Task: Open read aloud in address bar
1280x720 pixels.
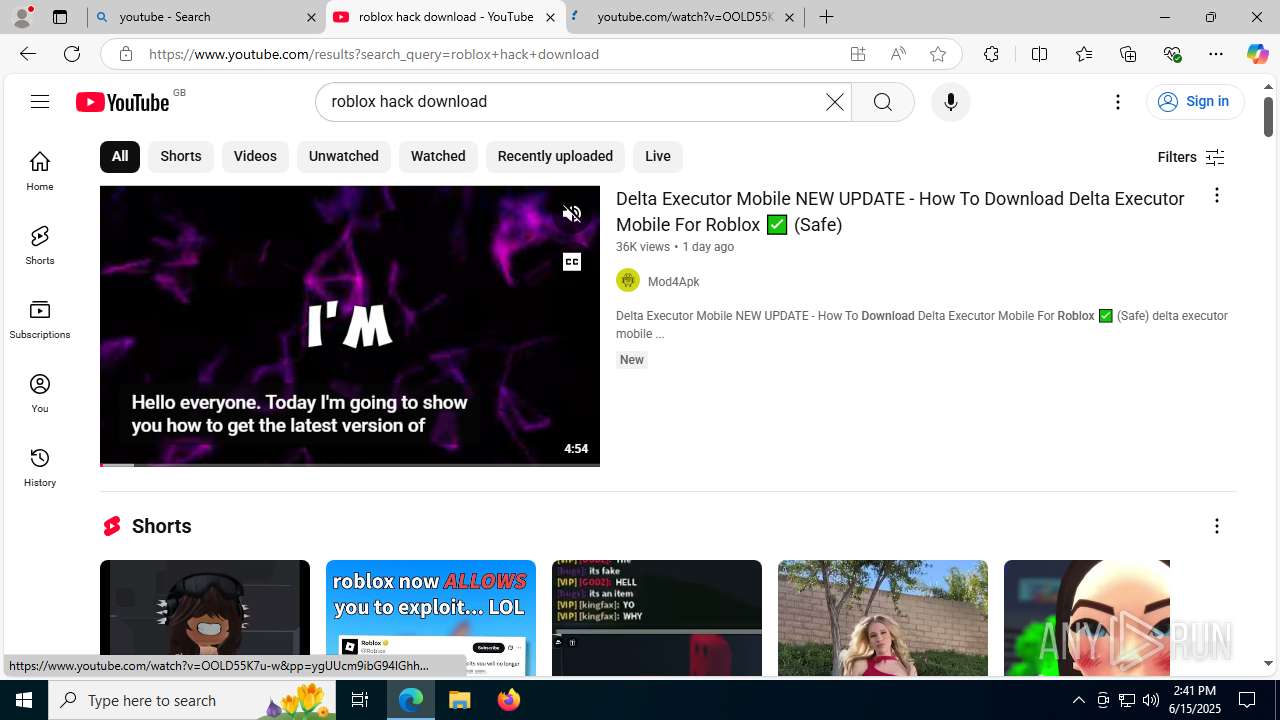Action: pyautogui.click(x=898, y=54)
